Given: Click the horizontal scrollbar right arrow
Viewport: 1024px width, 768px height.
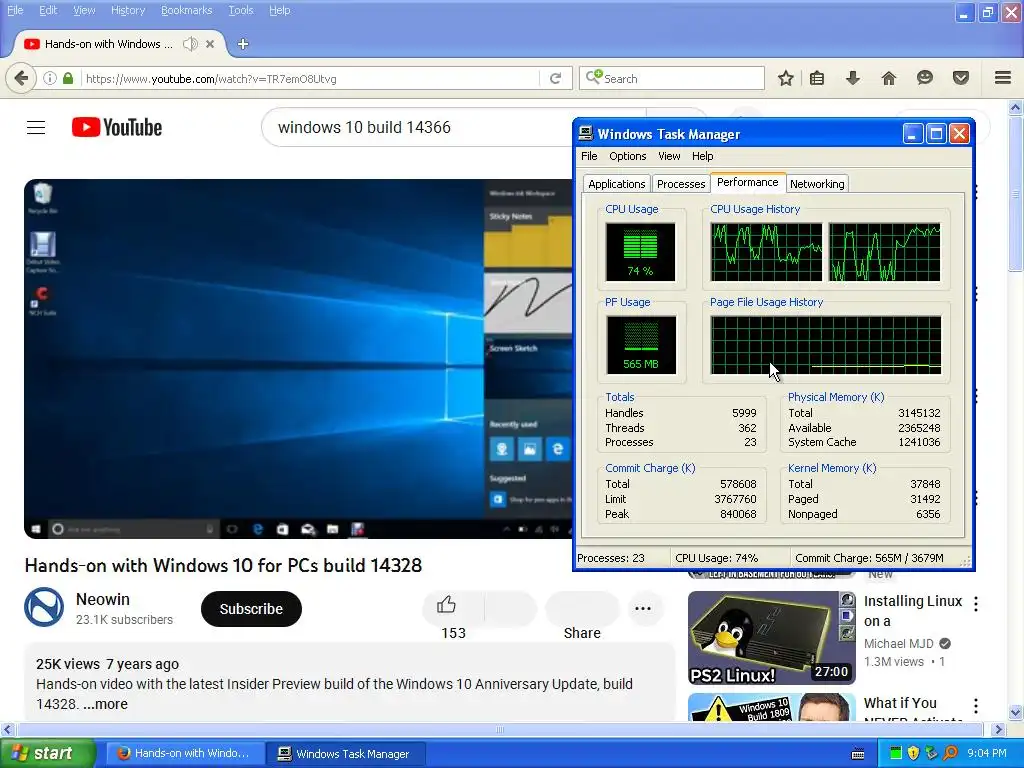Looking at the screenshot, I should 998,729.
